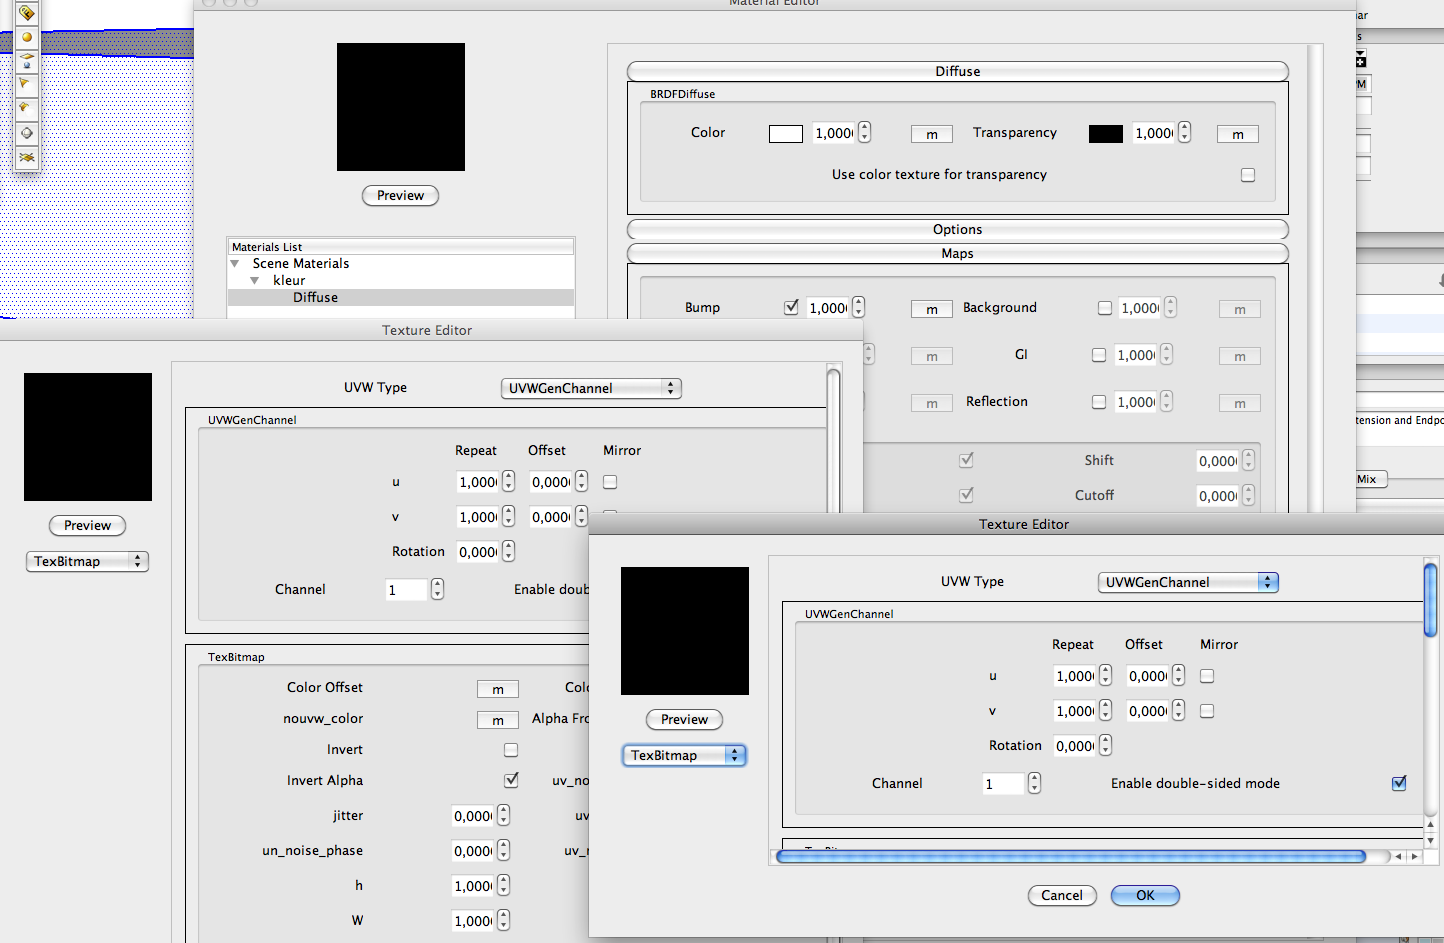
Task: Click Diffuse Color multiplier value field
Action: pos(833,133)
